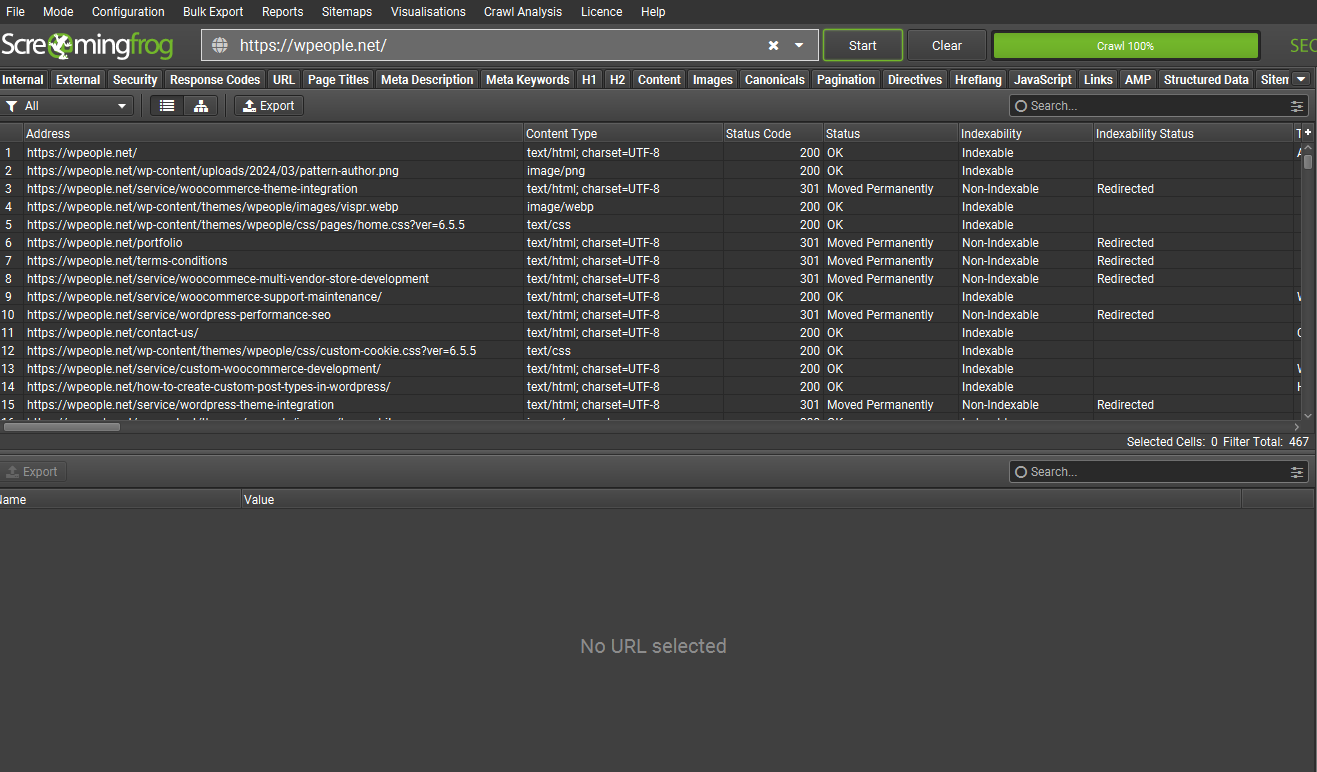Sort by Content Type column header

tap(623, 133)
